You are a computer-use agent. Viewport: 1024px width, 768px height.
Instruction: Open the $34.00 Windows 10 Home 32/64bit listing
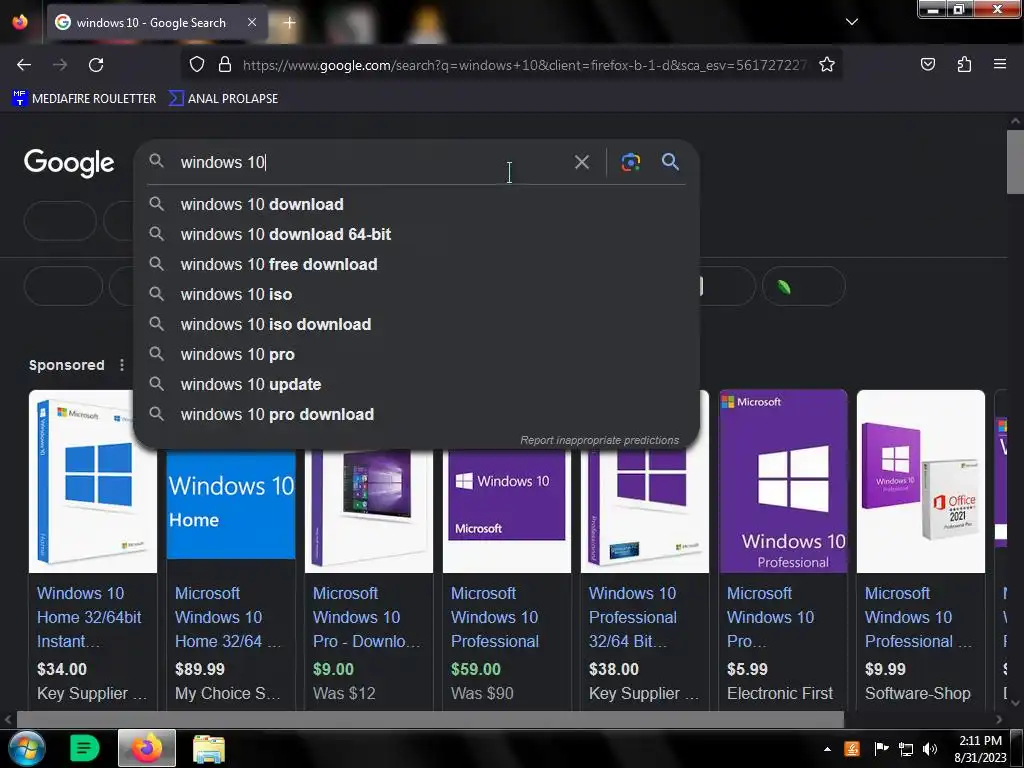[89, 617]
